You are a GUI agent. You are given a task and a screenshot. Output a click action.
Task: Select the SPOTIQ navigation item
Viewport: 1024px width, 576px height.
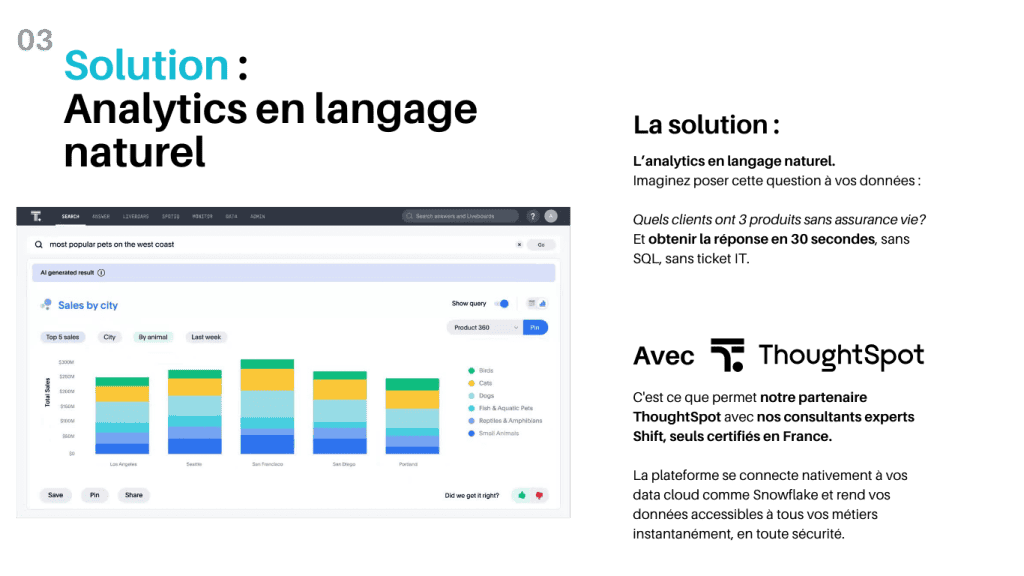pos(170,217)
